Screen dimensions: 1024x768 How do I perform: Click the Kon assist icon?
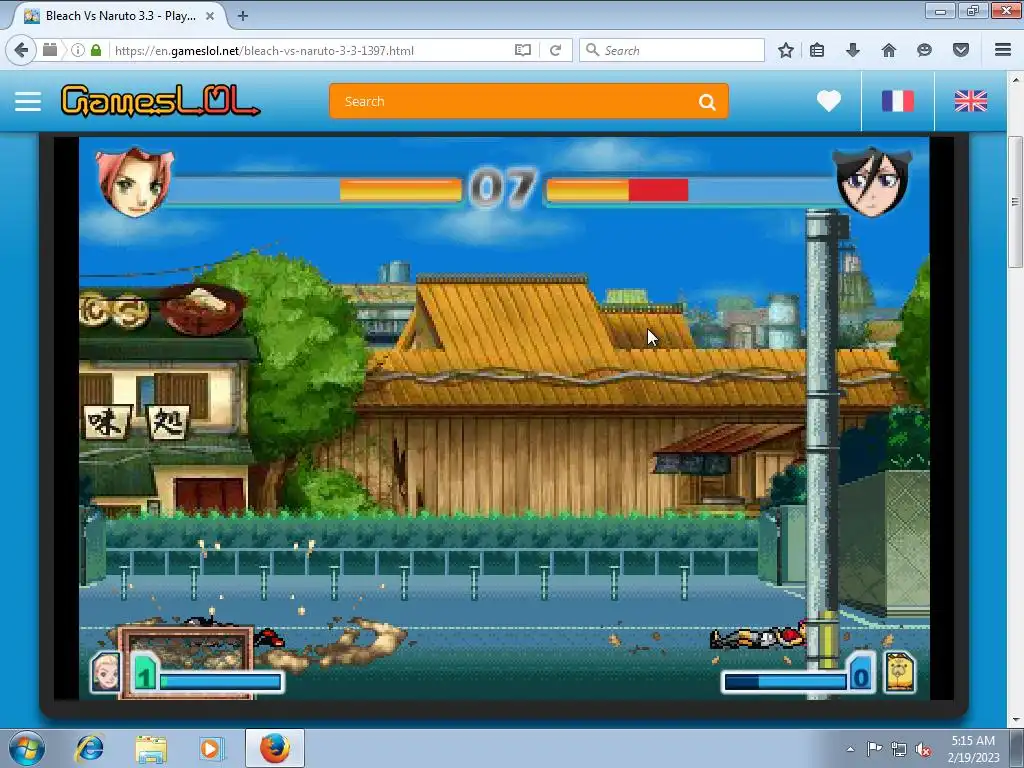pyautogui.click(x=900, y=672)
